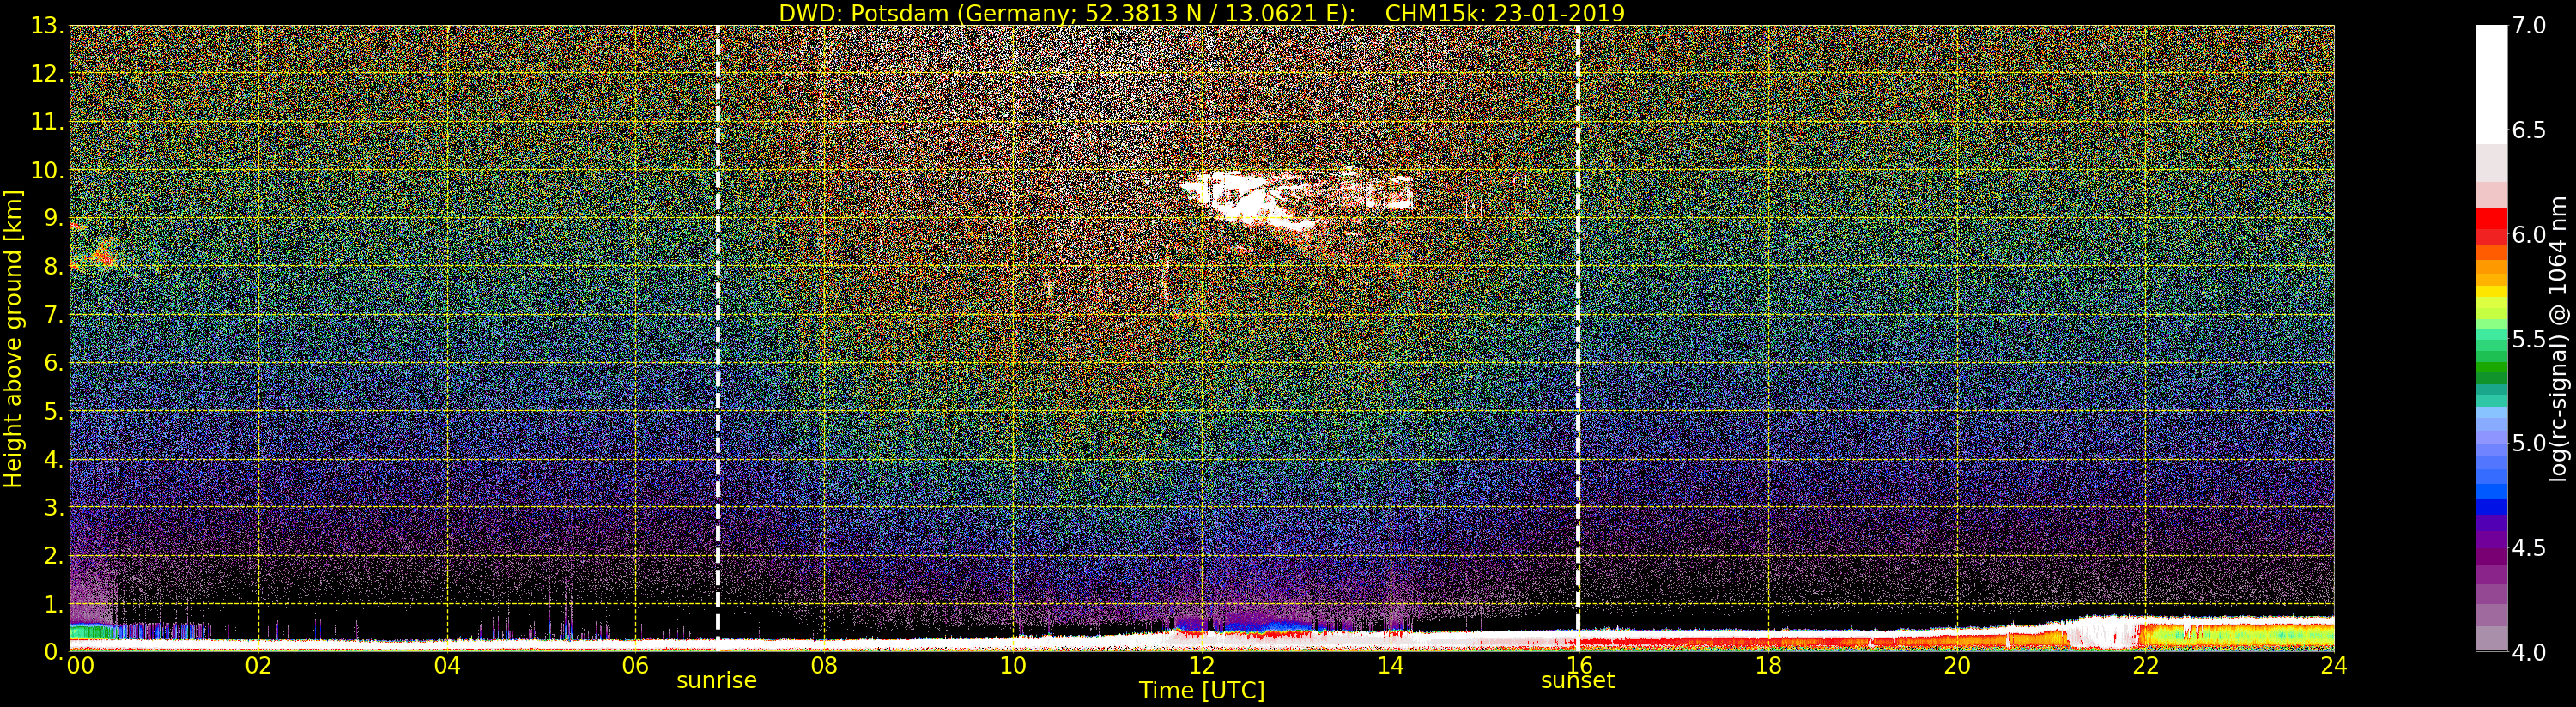Click the '4.0' colorbar tick value

[2529, 652]
